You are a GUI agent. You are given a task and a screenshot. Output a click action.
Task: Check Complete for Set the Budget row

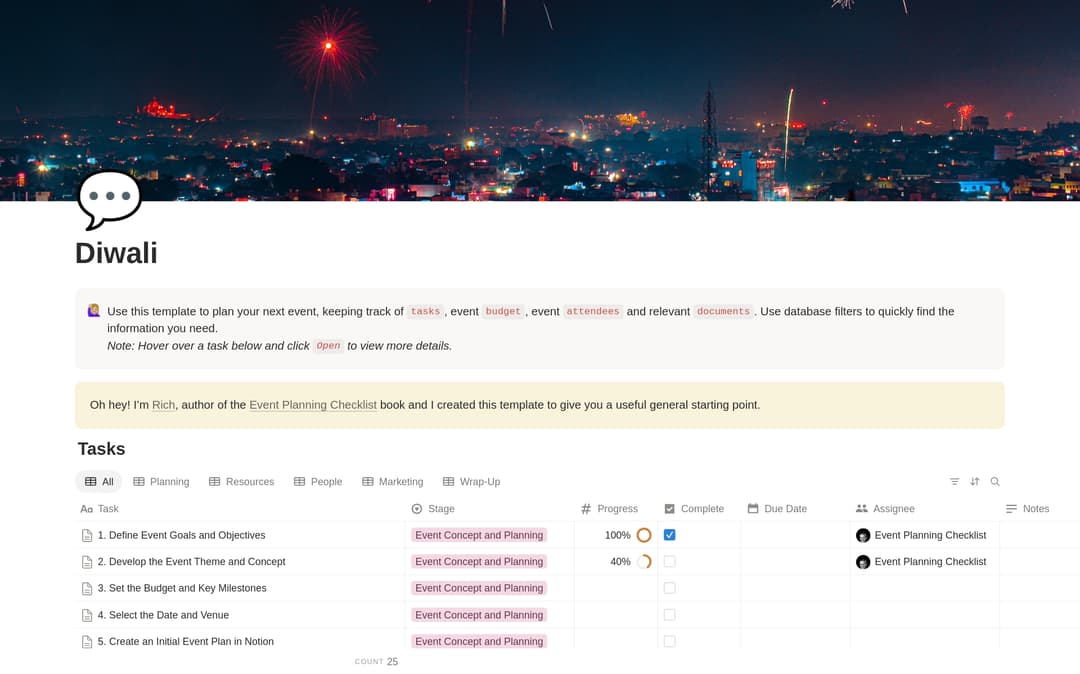pos(669,588)
